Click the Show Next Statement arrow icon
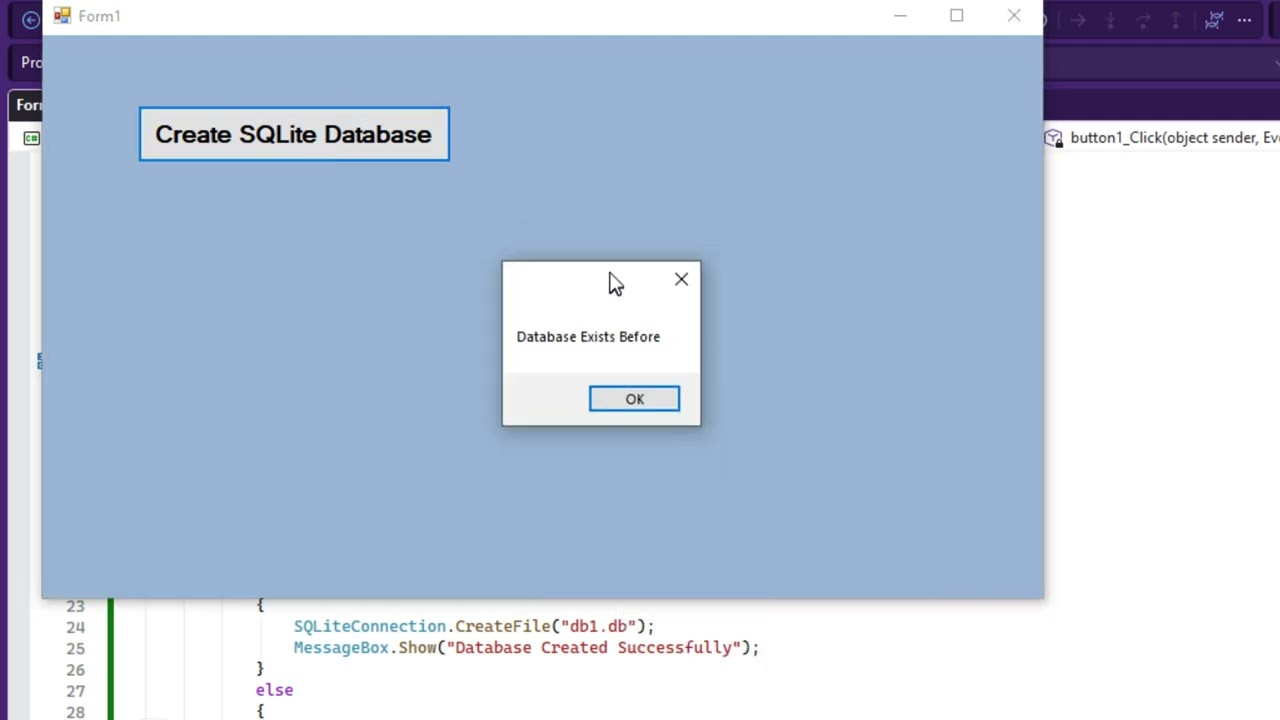 coord(1078,20)
